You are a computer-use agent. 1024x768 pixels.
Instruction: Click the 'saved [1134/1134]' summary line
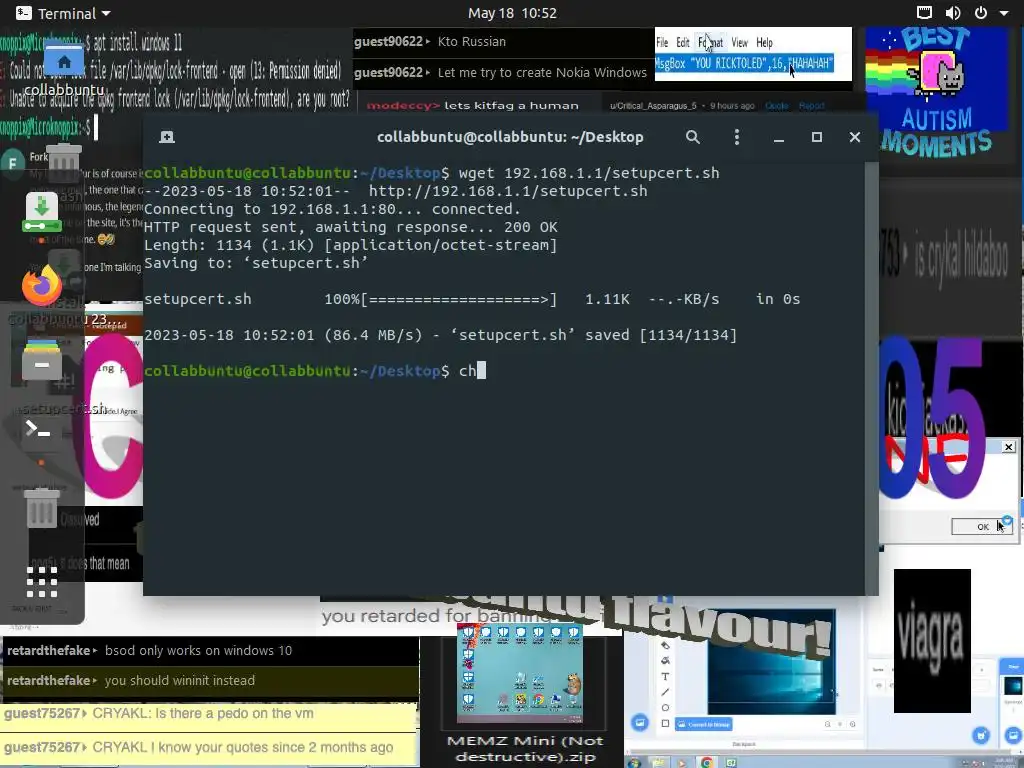click(x=440, y=335)
